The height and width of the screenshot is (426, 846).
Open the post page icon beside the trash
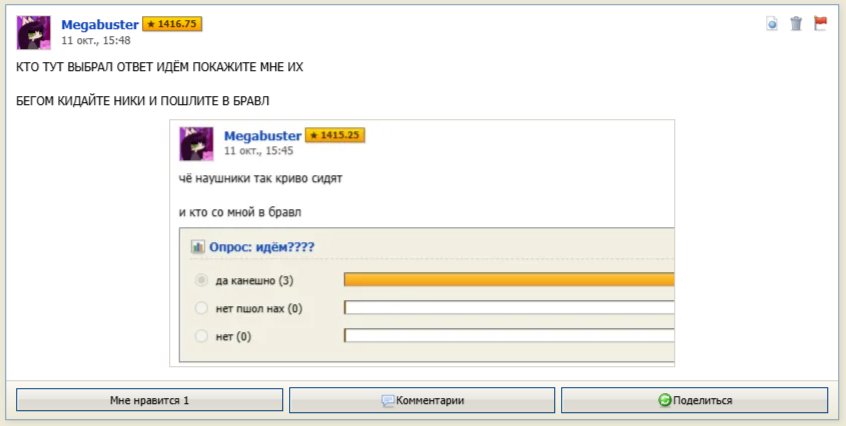click(772, 24)
